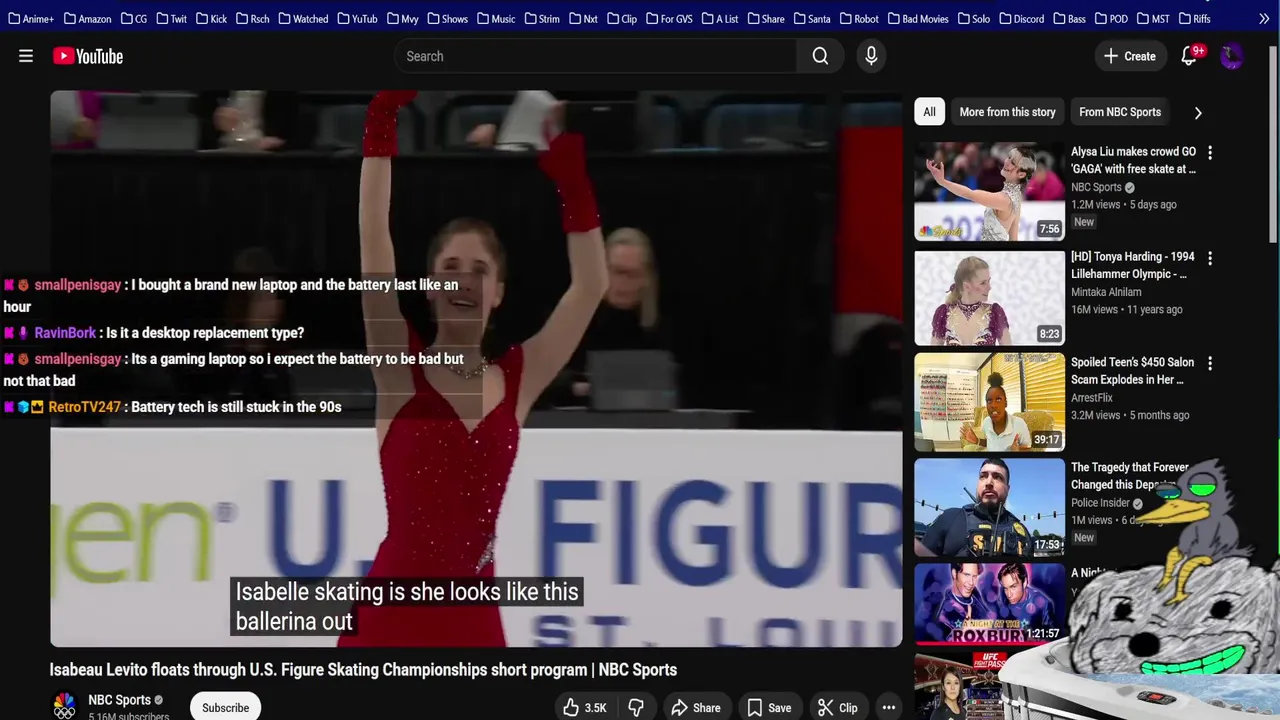Select the From NBC Sports chip

(x=1119, y=112)
